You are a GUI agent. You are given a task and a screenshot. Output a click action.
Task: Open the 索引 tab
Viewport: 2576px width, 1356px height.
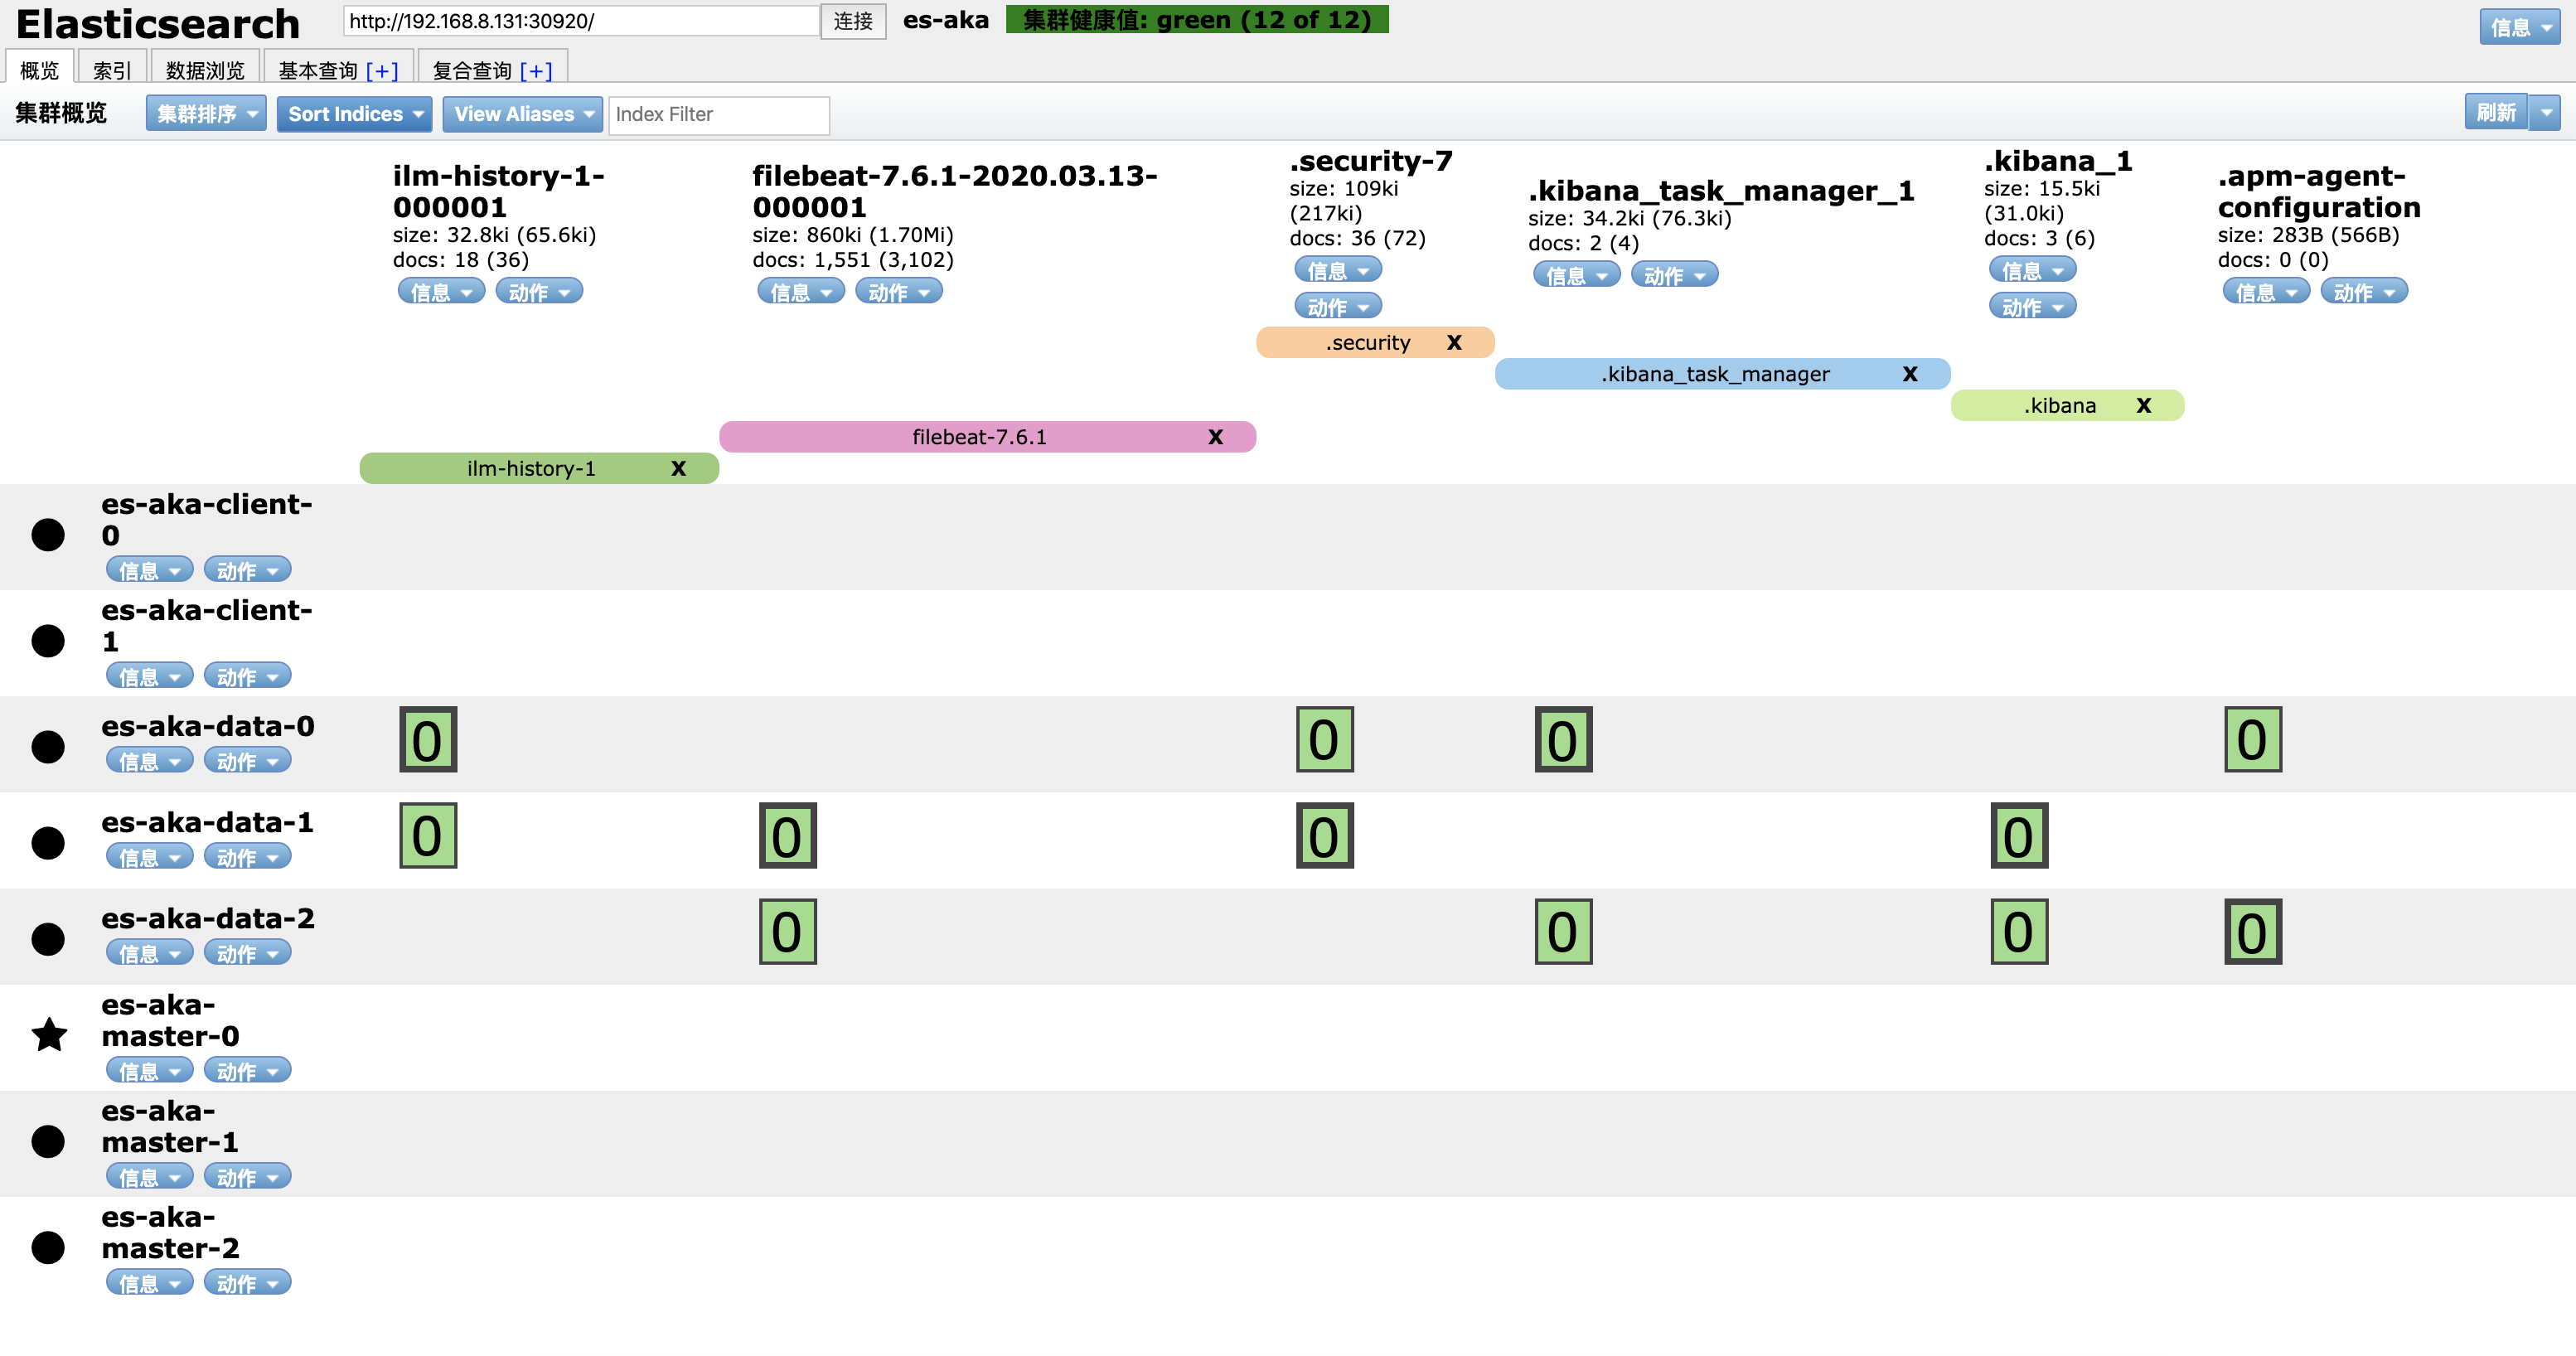111,70
